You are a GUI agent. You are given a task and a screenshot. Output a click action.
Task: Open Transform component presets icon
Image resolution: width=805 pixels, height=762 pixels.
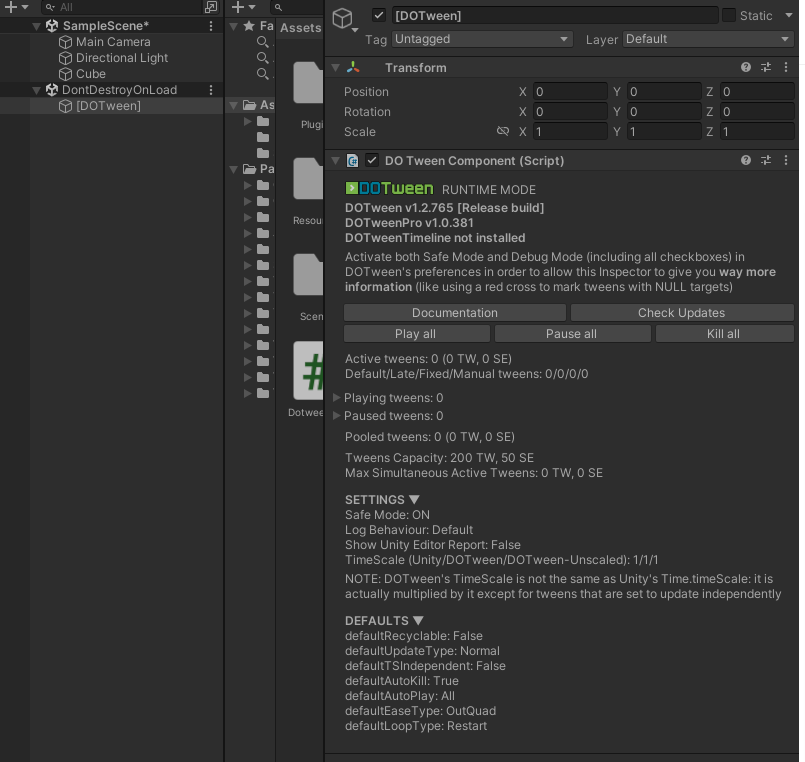[766, 67]
